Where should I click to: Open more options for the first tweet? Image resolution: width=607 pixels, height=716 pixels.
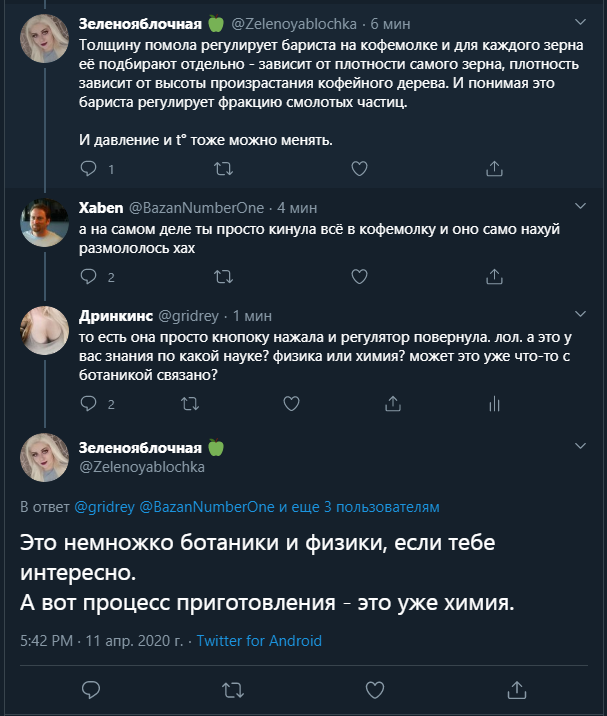tap(582, 20)
